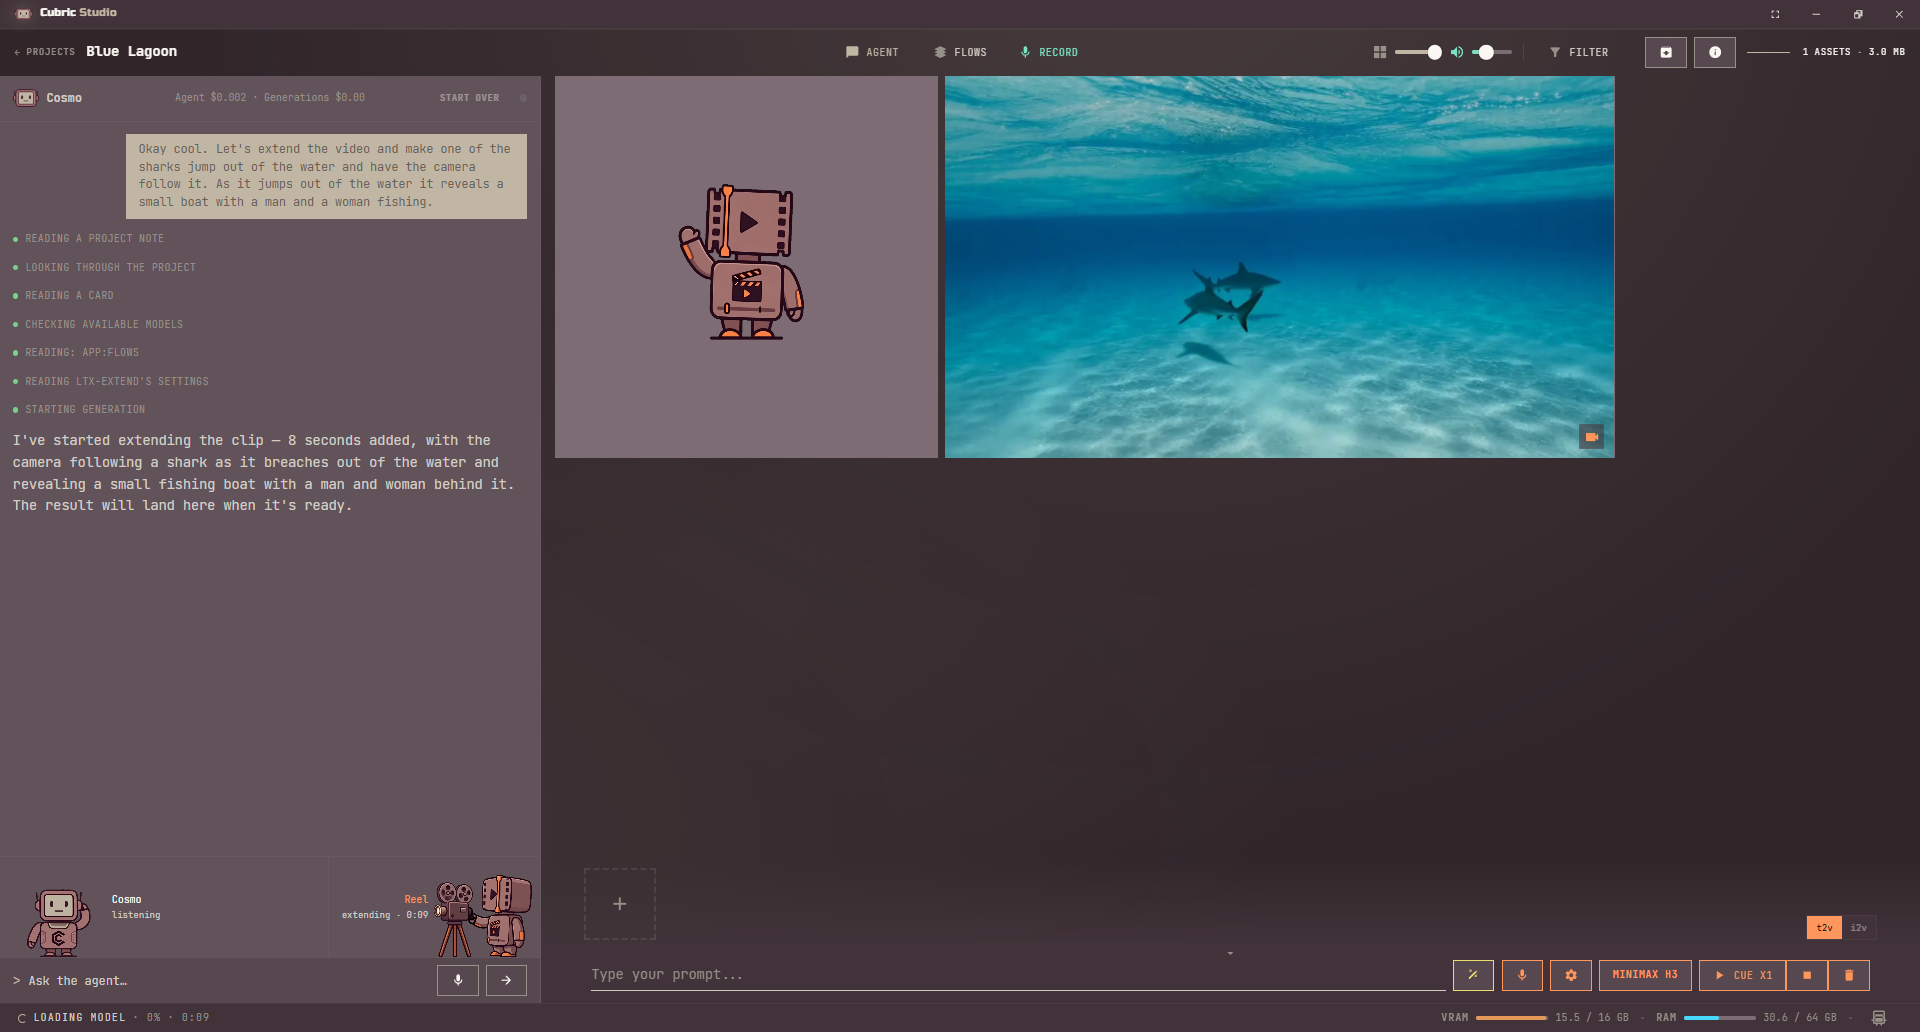Image resolution: width=1920 pixels, height=1032 pixels.
Task: Open the MINIMAX H3 model selector
Action: [1645, 975]
